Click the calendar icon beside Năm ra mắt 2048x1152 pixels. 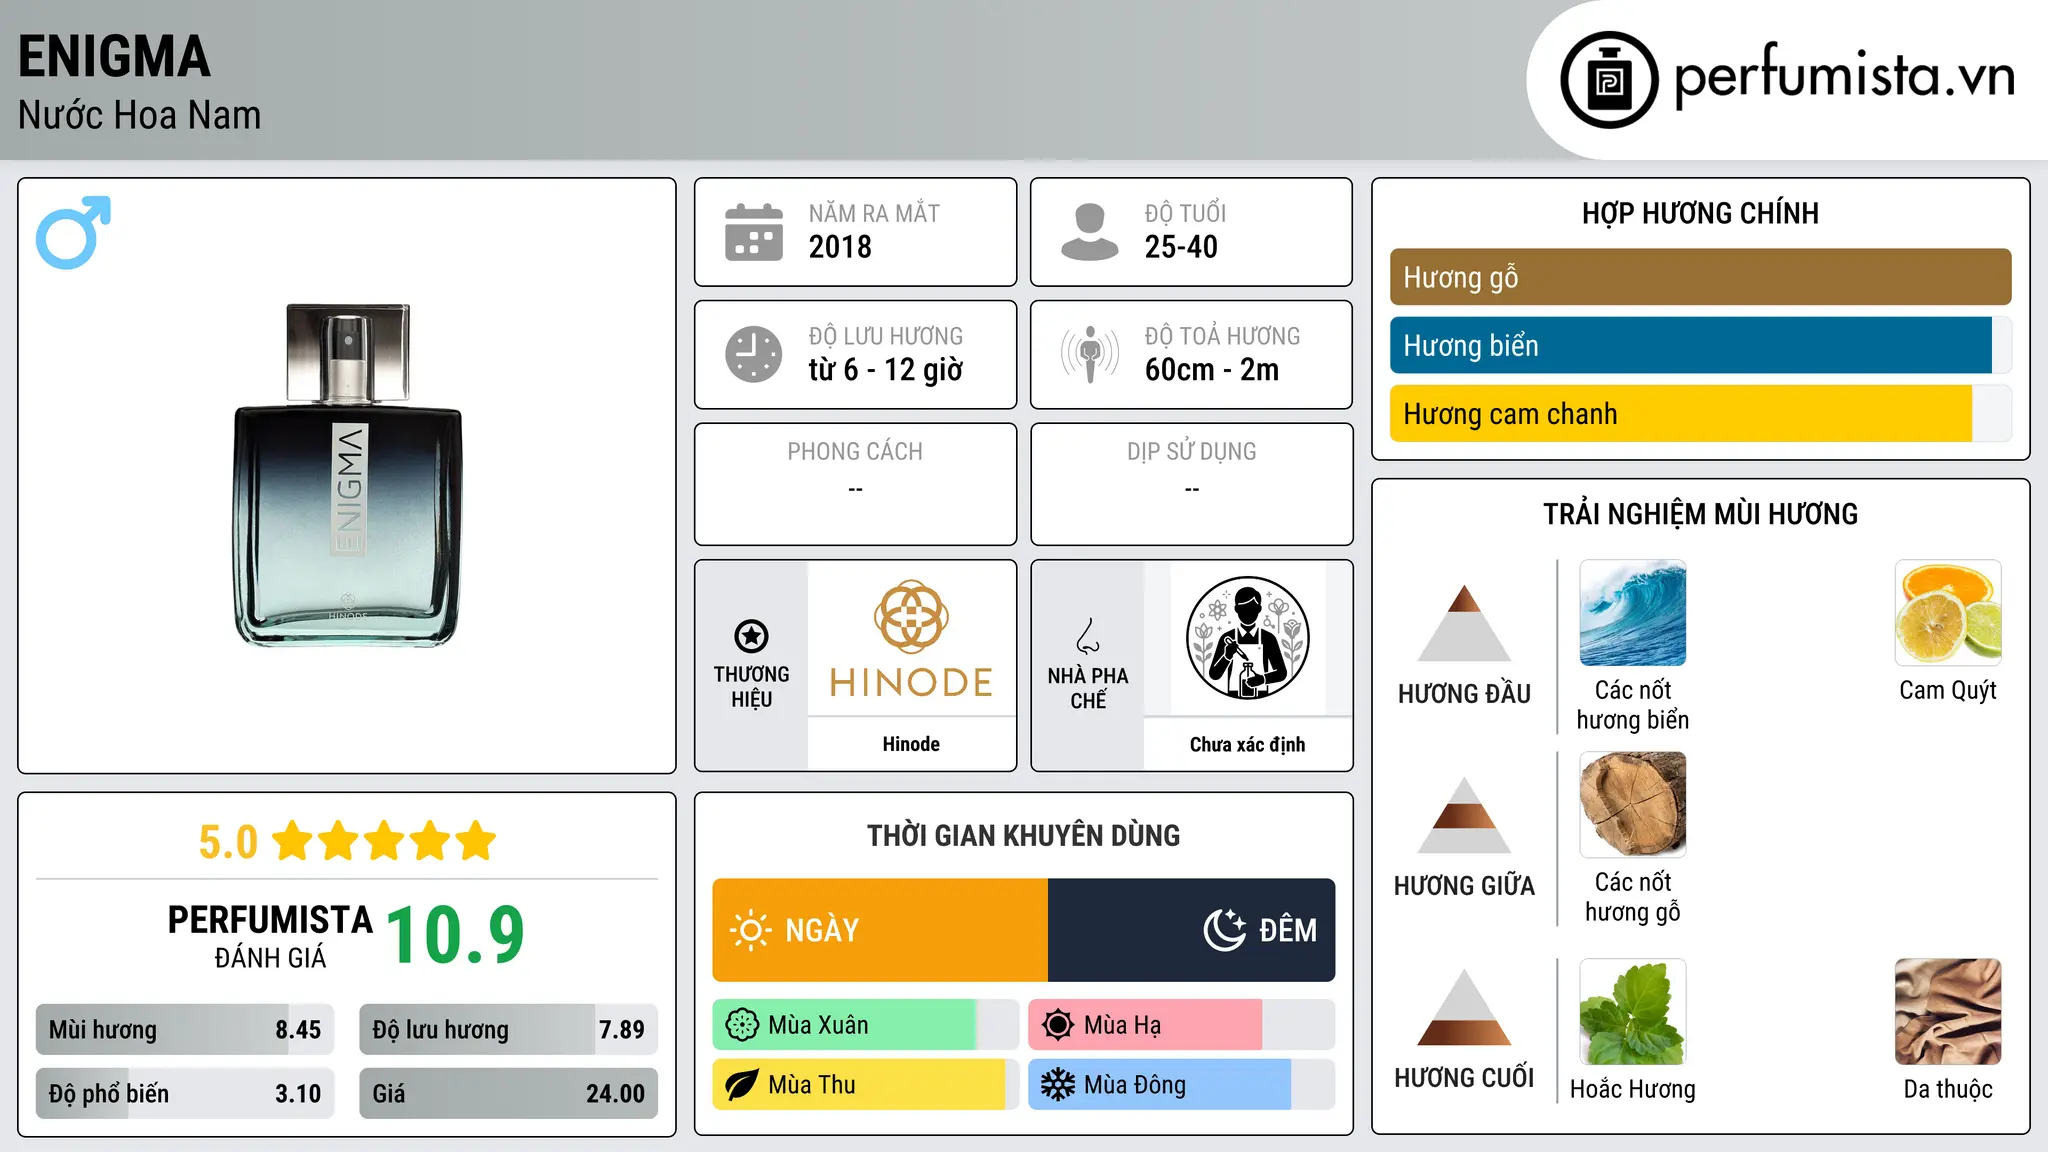pos(754,232)
